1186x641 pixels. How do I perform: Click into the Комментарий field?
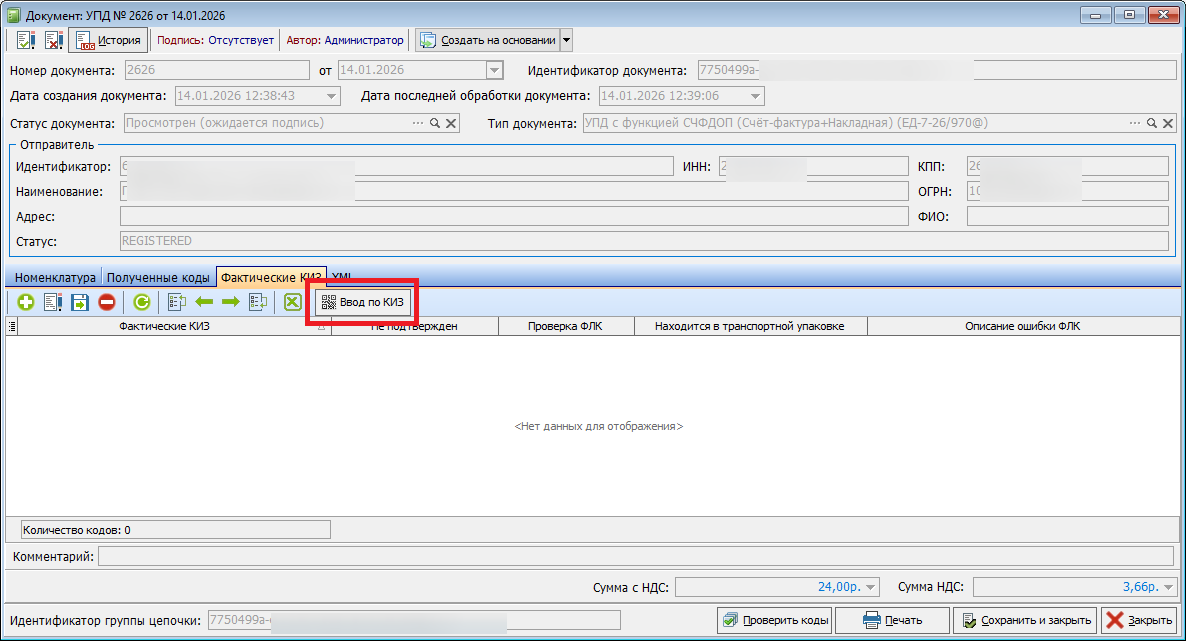pos(635,556)
